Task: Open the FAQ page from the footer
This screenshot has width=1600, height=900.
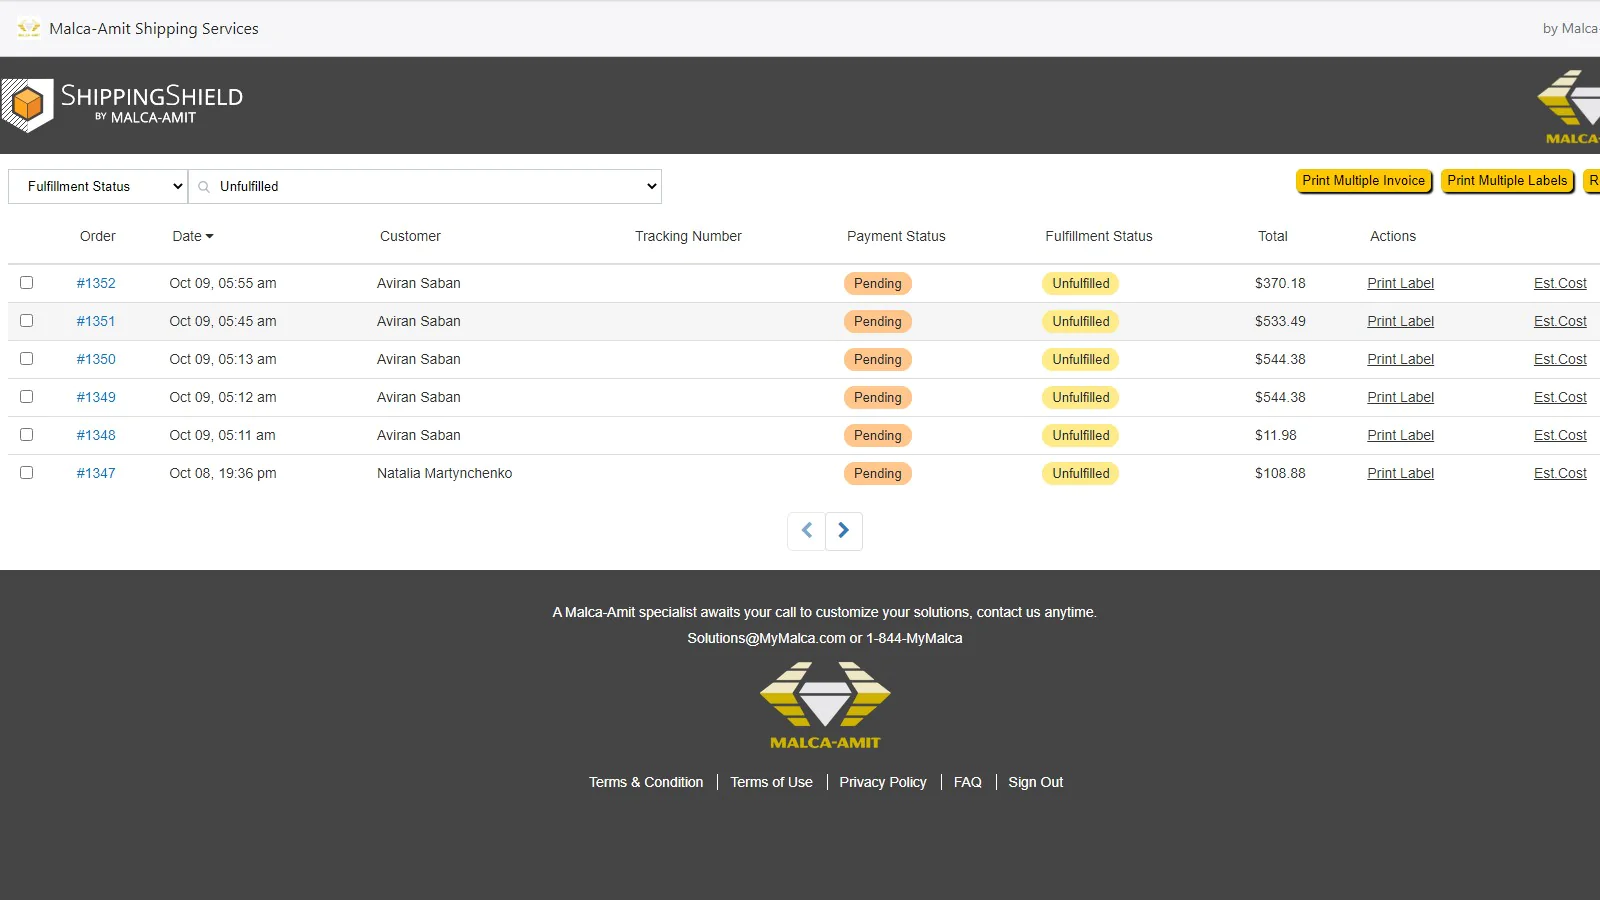Action: (967, 781)
